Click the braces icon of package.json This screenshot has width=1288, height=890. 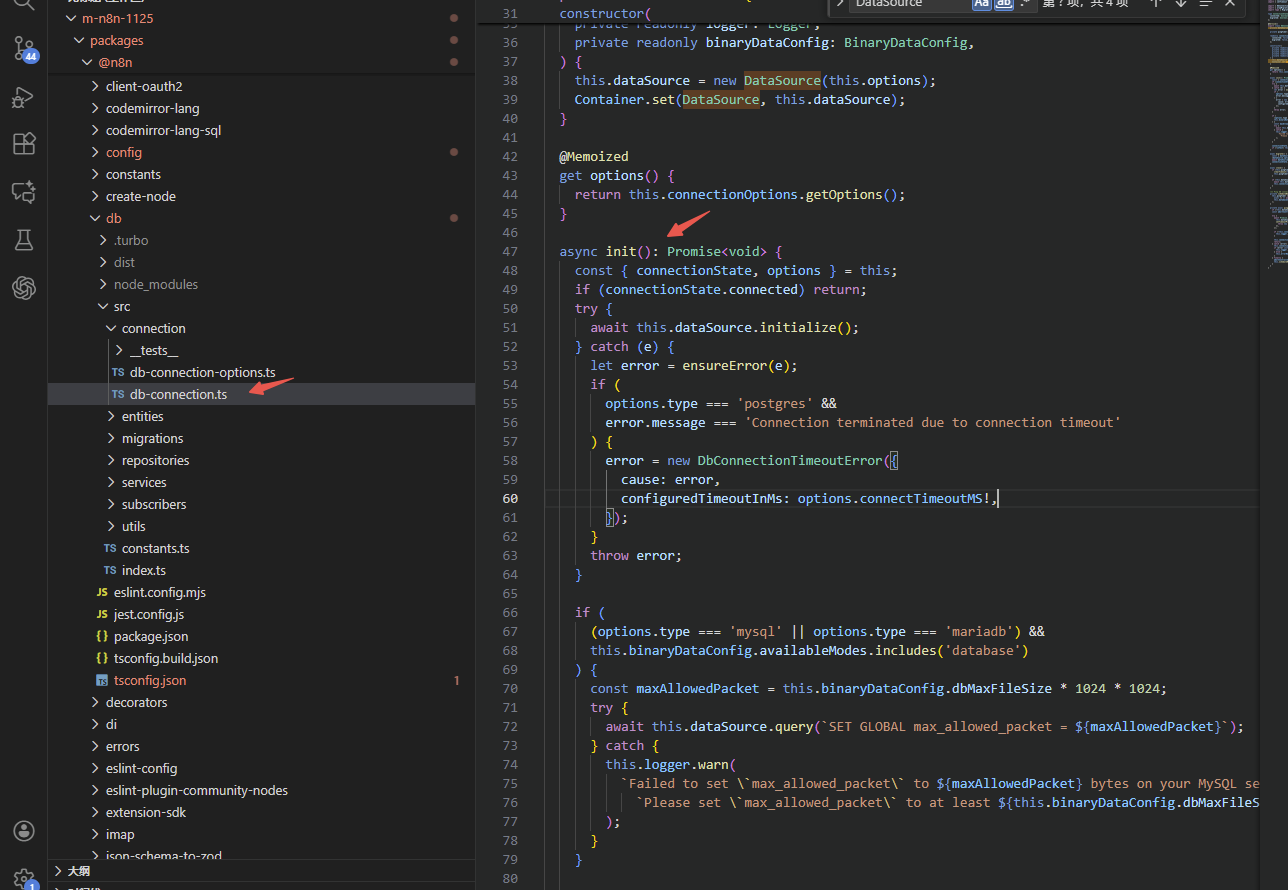pos(102,636)
